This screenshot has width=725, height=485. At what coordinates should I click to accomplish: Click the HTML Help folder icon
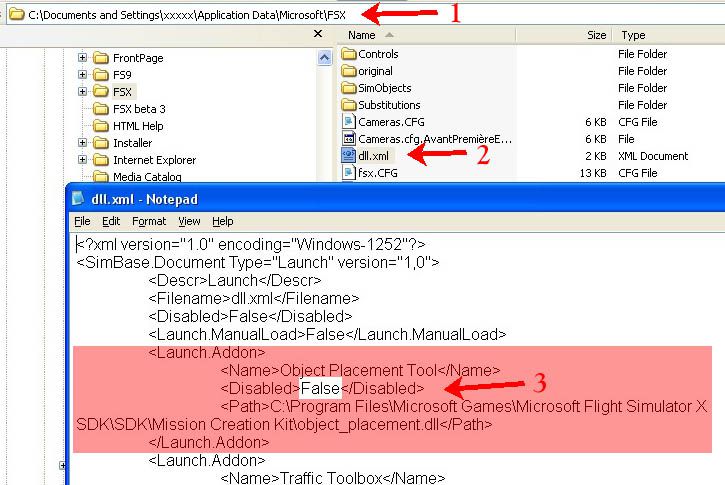point(100,126)
